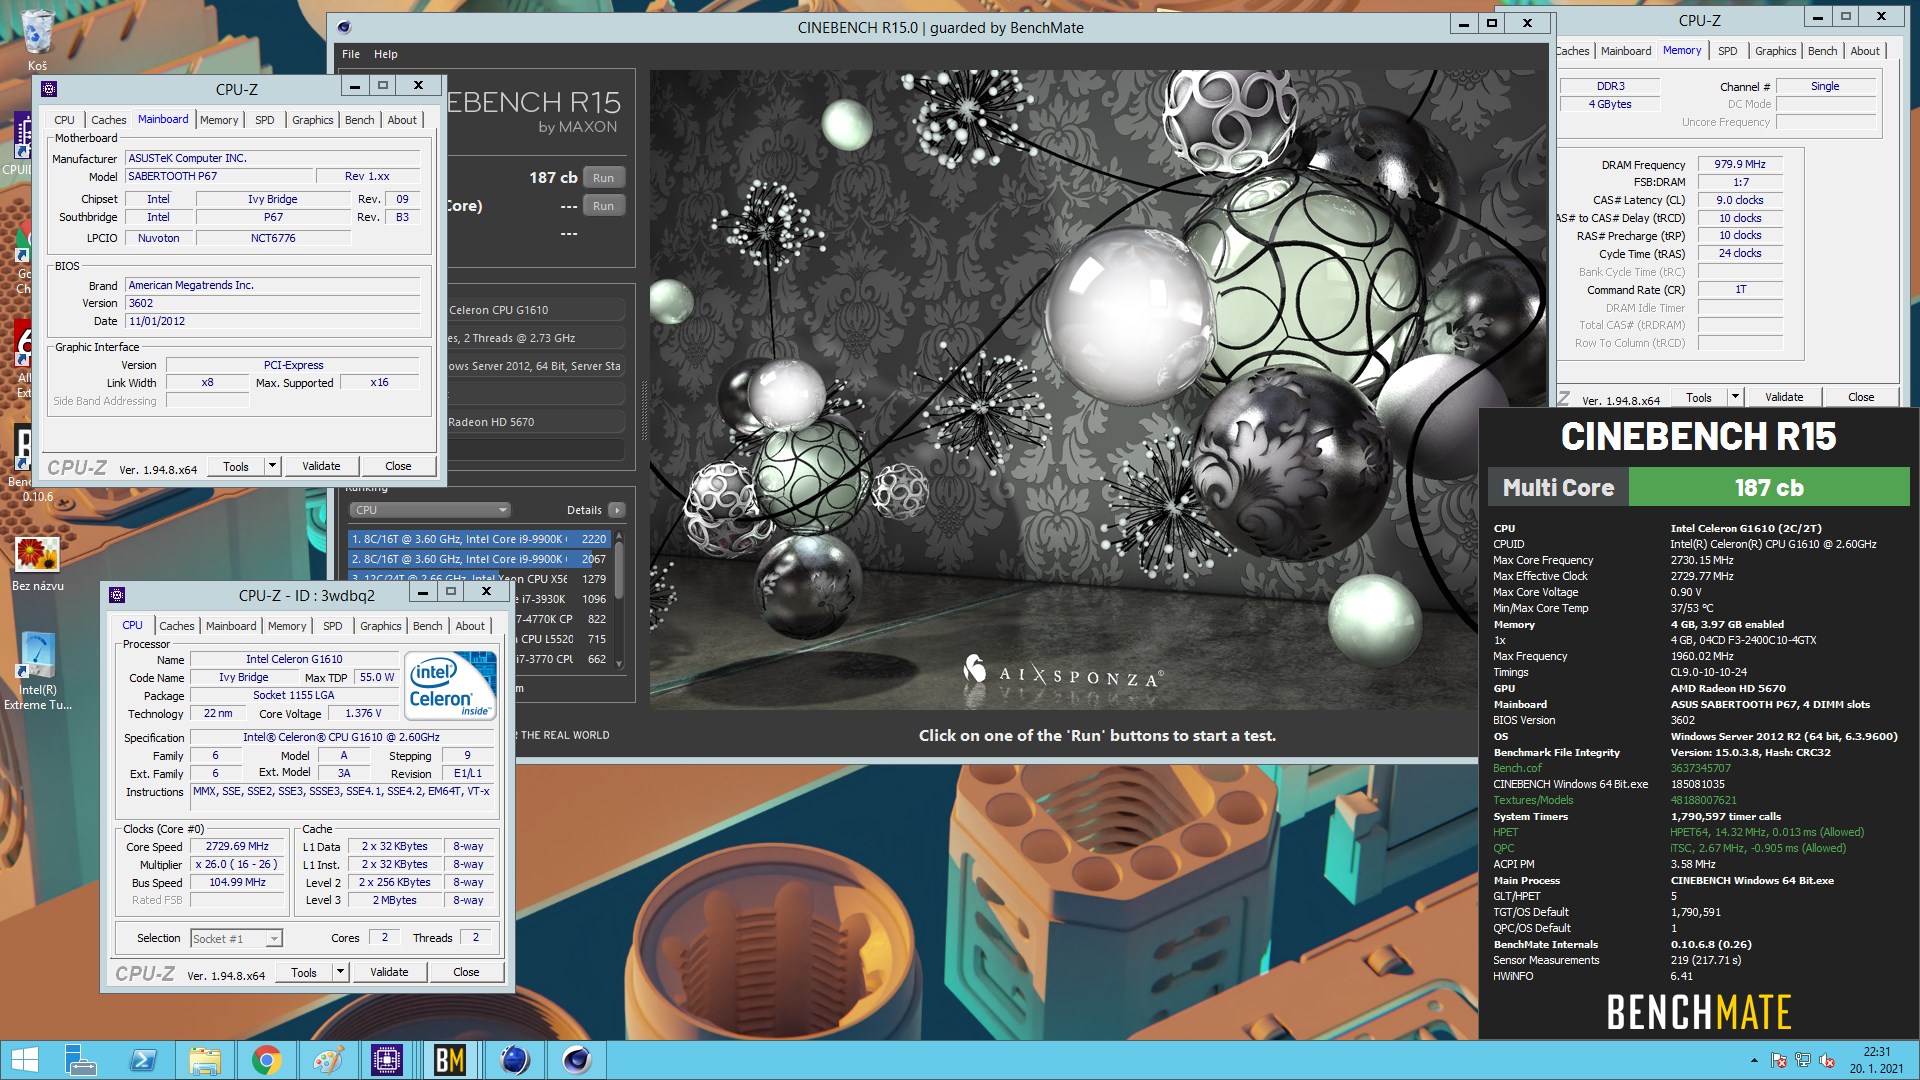Viewport: 1920px width, 1080px height.
Task: Click the Textures/Models entry in BenchMate panel
Action: 1533,800
